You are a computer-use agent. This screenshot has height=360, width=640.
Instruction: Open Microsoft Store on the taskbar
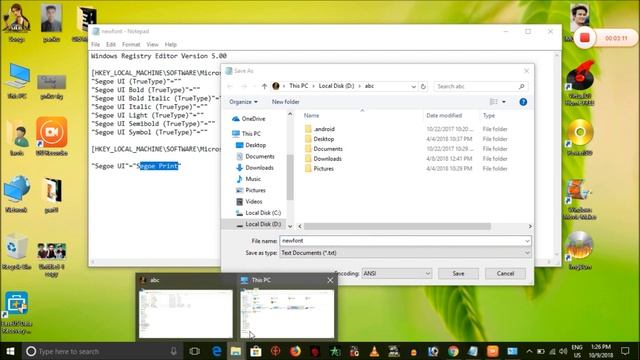tap(256, 351)
